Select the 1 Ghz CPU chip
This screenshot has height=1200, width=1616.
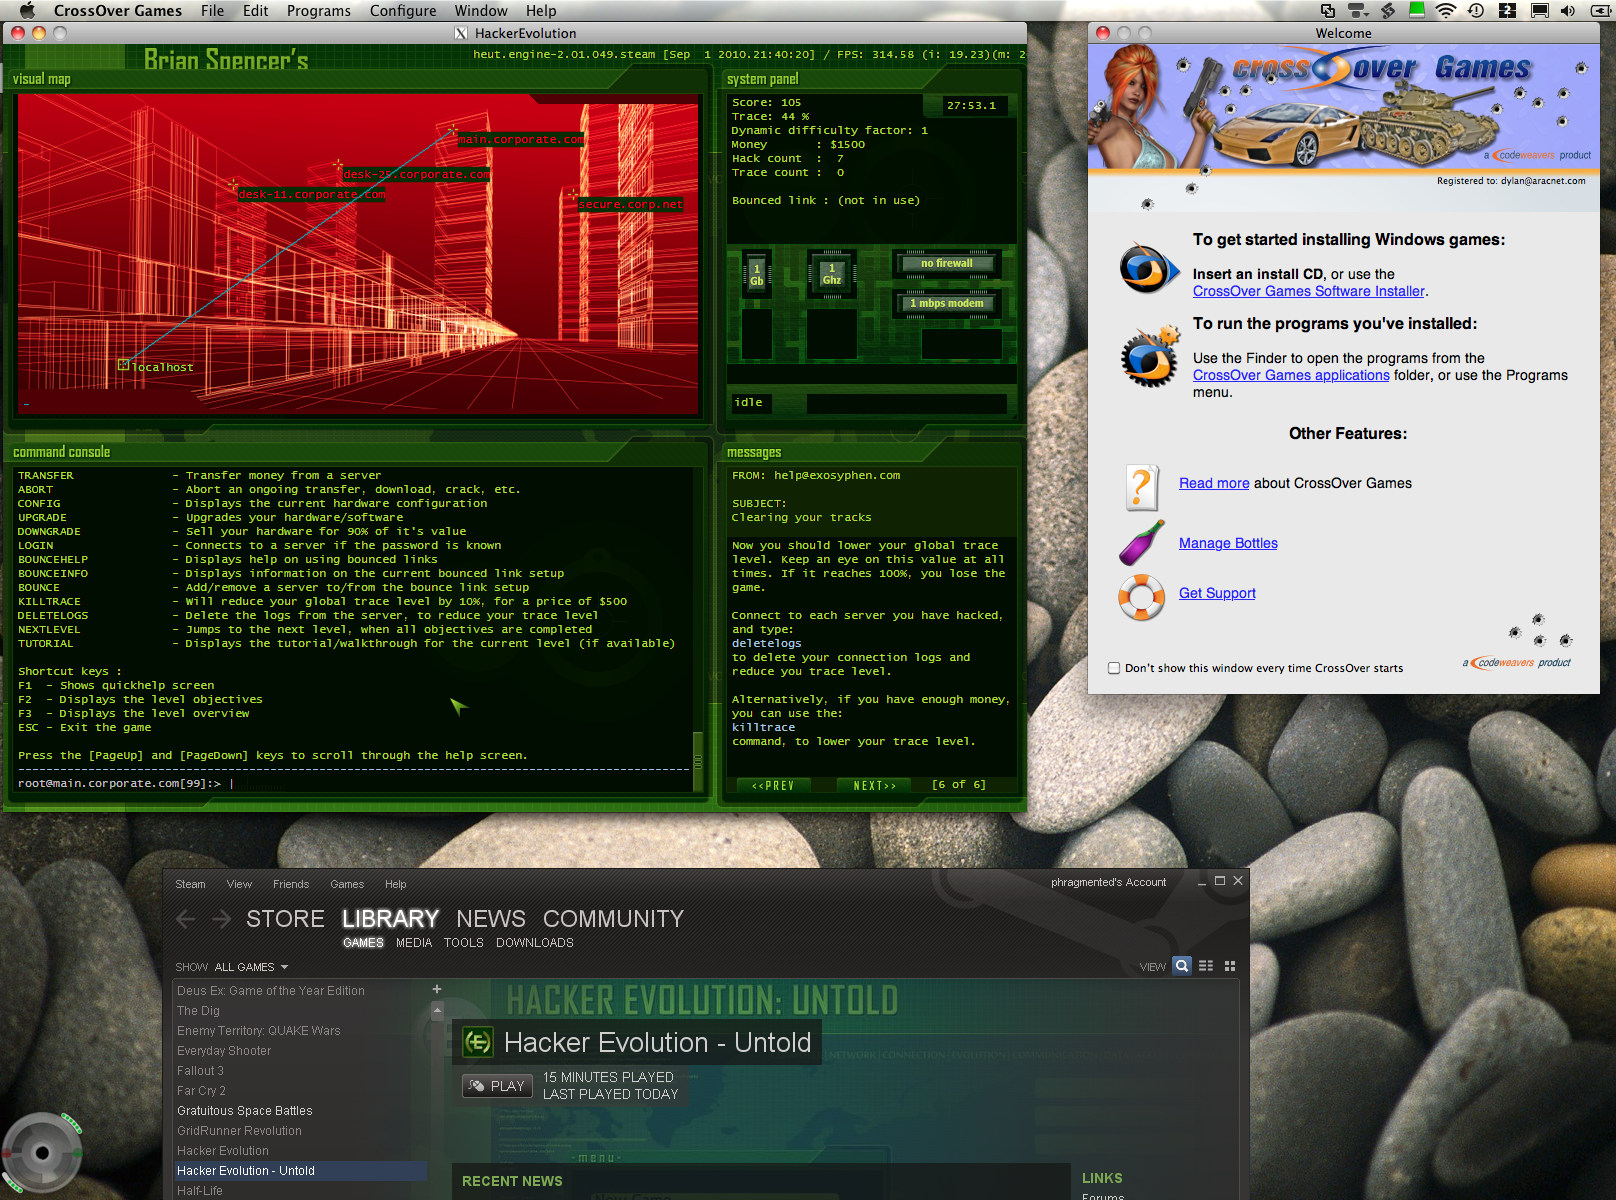pyautogui.click(x=832, y=273)
